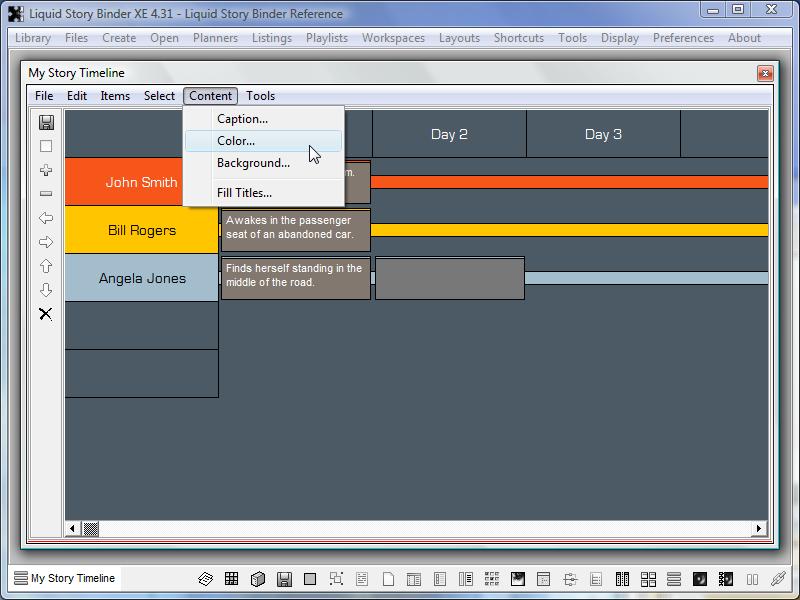Click the empty square icon in left toolbar
This screenshot has width=800, height=600.
tap(46, 146)
